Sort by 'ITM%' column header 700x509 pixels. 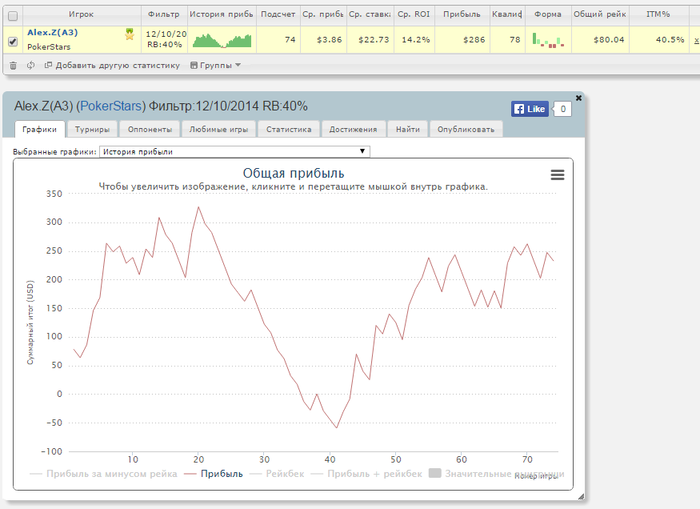coord(658,14)
